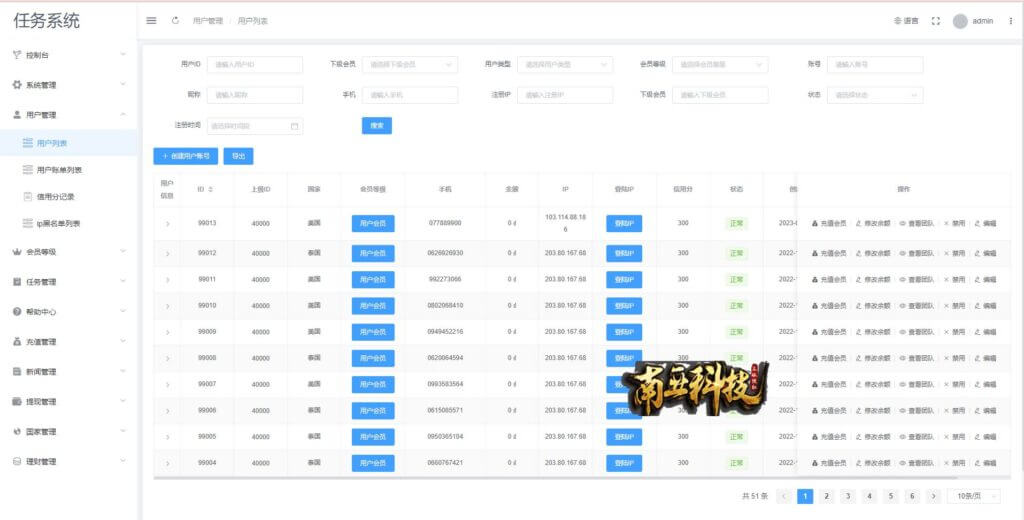Screen dimensions: 1024x520
Task: Click the 正常 status tag in row 99013
Action: point(736,223)
